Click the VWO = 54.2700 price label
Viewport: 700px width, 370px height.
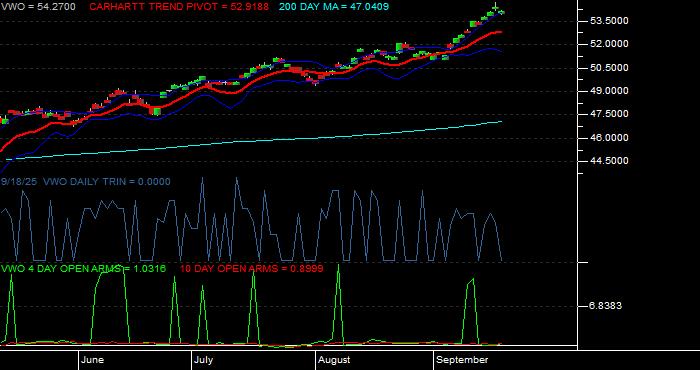coord(38,7)
